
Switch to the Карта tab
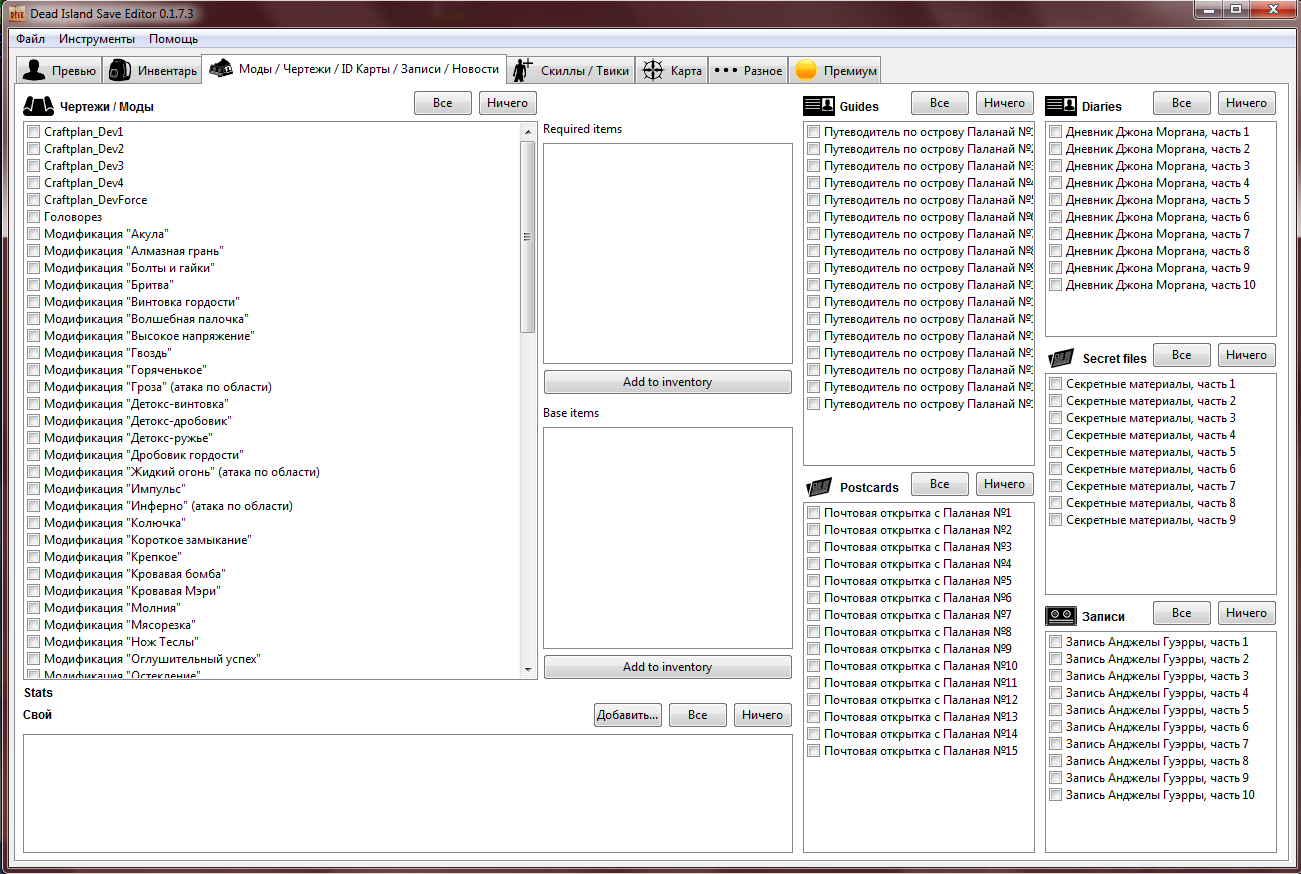click(x=672, y=70)
